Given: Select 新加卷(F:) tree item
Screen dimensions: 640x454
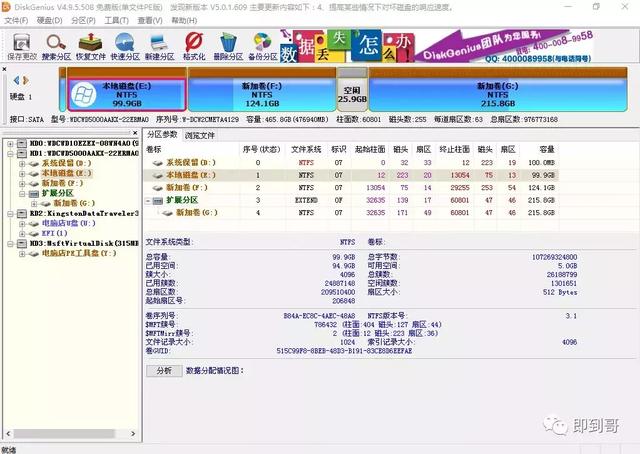Looking at the screenshot, I should (62, 183).
